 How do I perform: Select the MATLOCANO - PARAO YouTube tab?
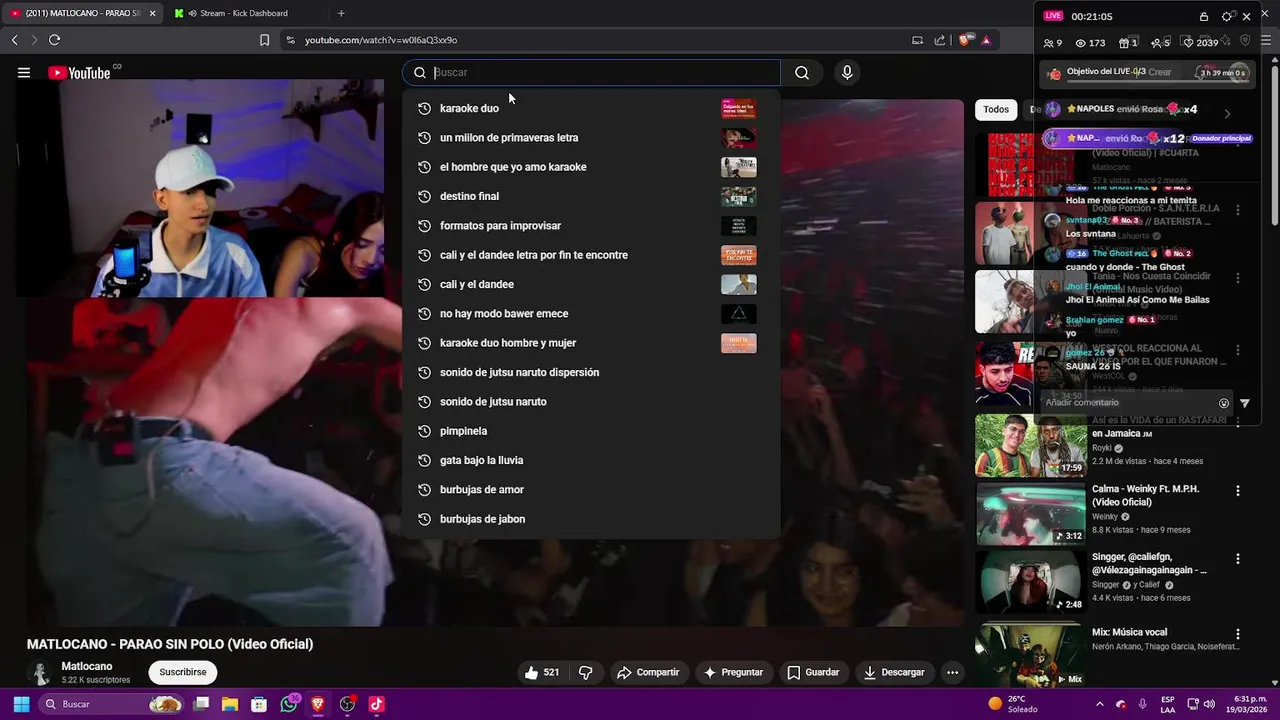pos(84,13)
